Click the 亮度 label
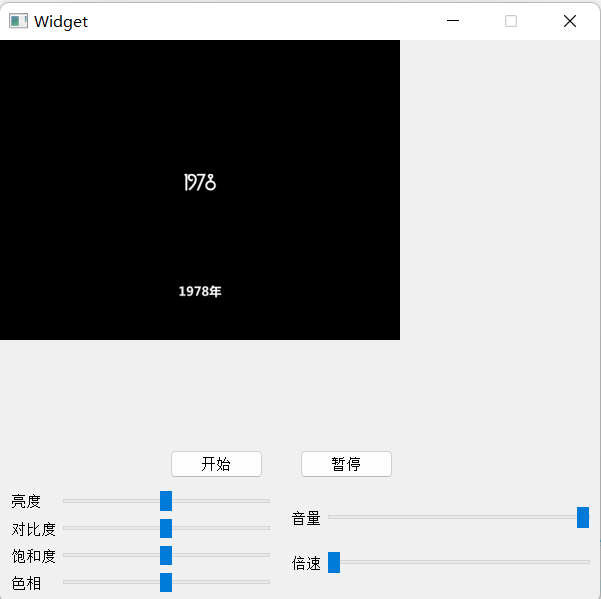601x599 pixels. [x=26, y=501]
